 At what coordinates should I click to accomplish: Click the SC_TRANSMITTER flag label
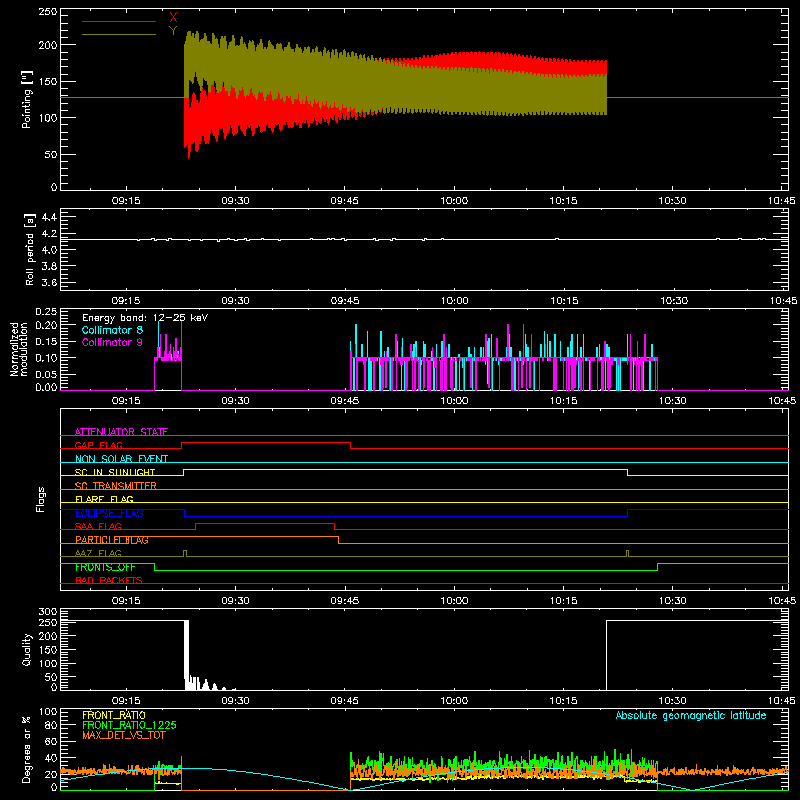tap(115, 486)
